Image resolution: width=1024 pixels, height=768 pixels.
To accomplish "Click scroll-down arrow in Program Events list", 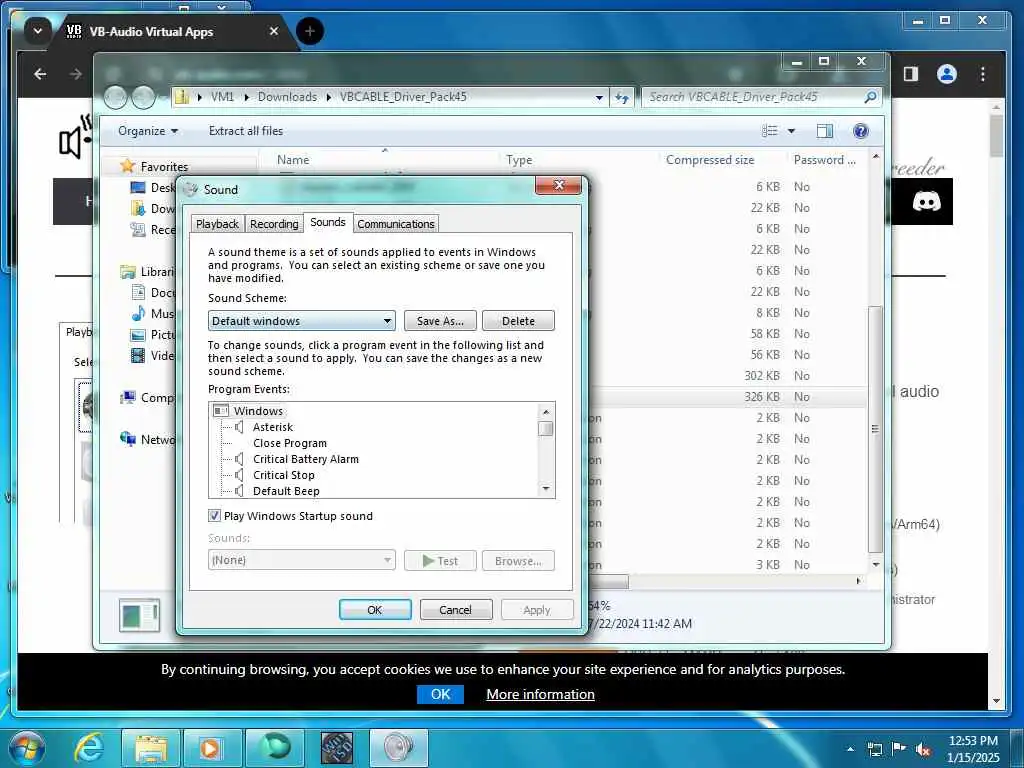I will pos(546,489).
